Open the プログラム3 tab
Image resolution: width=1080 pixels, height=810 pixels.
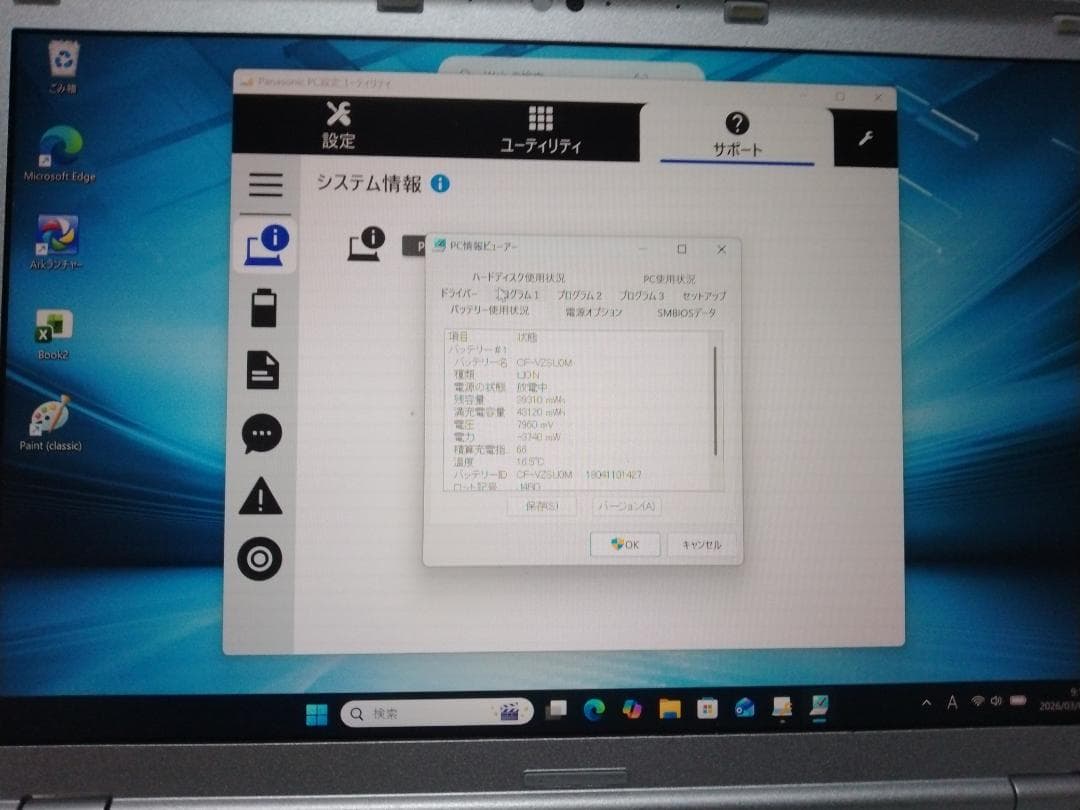[641, 295]
